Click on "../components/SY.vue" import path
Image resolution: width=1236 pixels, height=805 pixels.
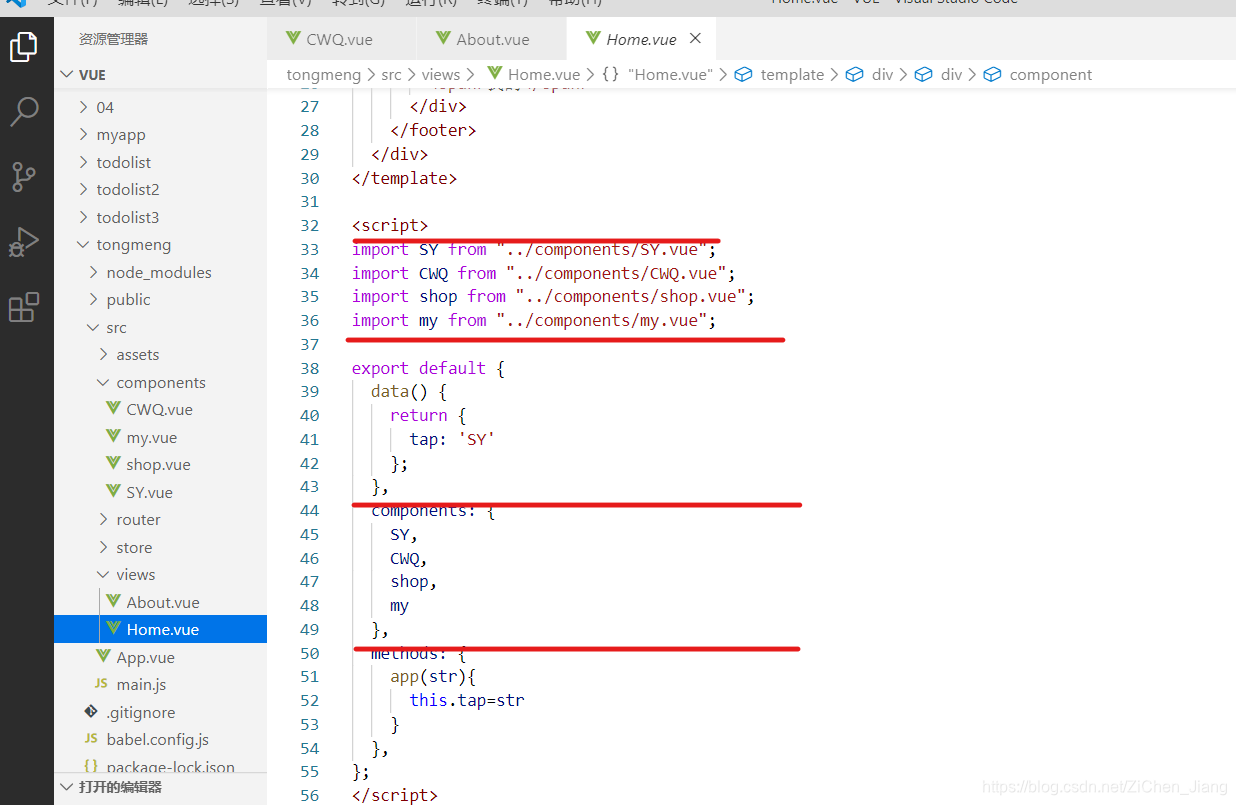coord(602,249)
